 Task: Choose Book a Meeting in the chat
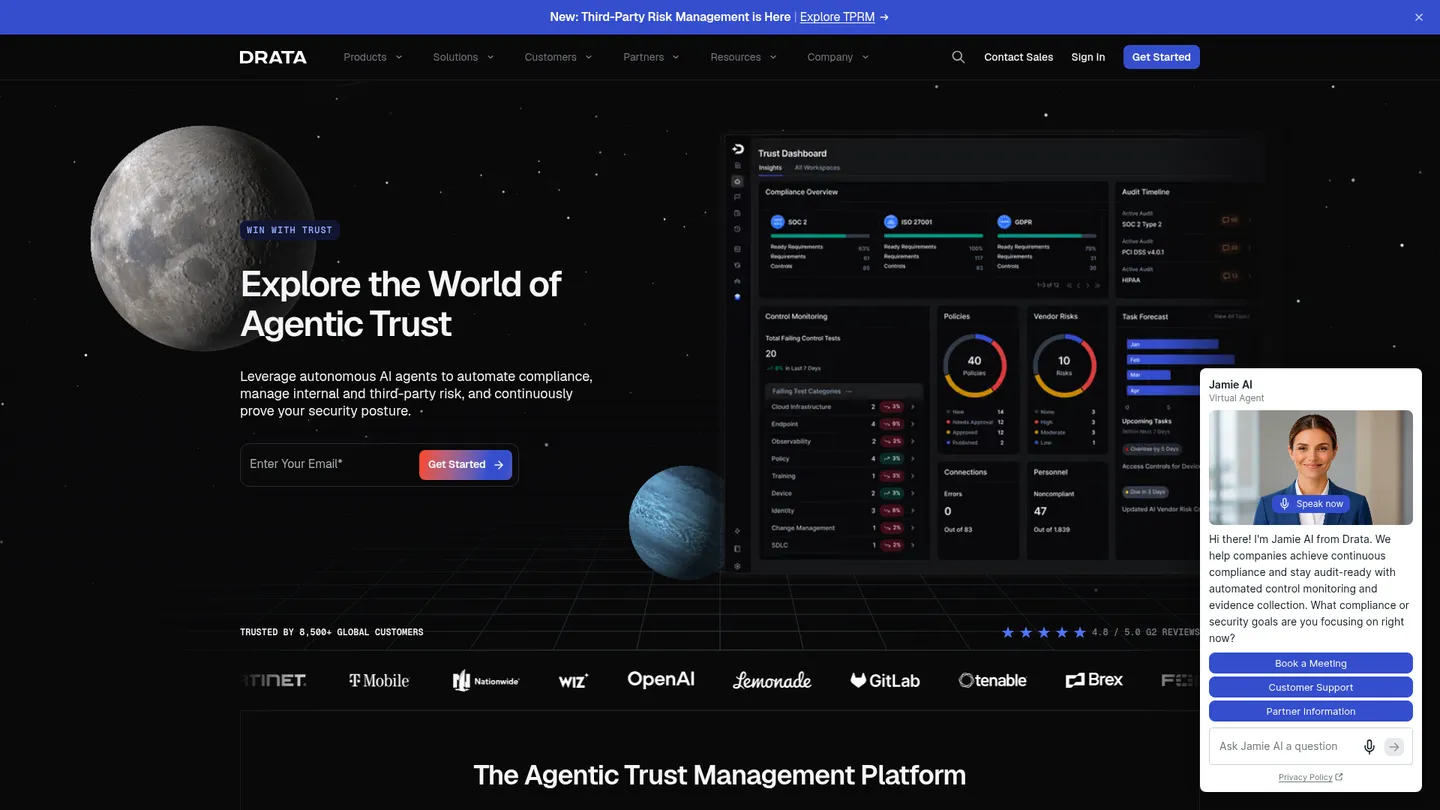click(x=1311, y=663)
